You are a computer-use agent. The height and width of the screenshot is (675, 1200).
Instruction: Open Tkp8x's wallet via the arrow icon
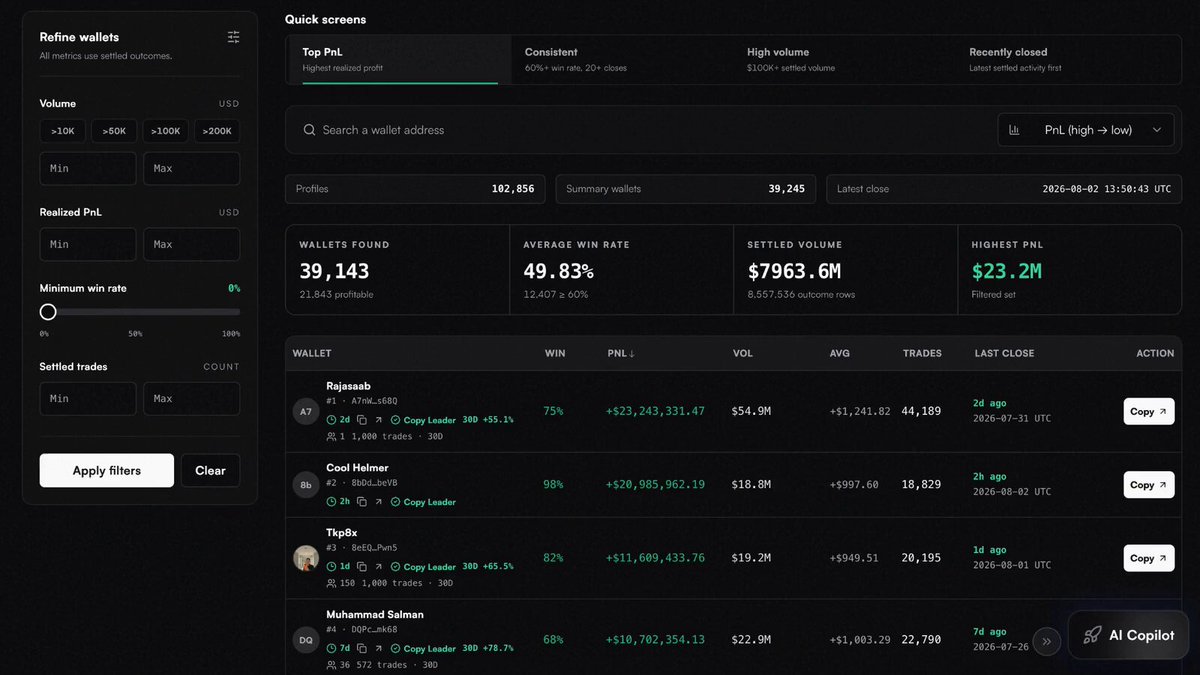click(378, 567)
